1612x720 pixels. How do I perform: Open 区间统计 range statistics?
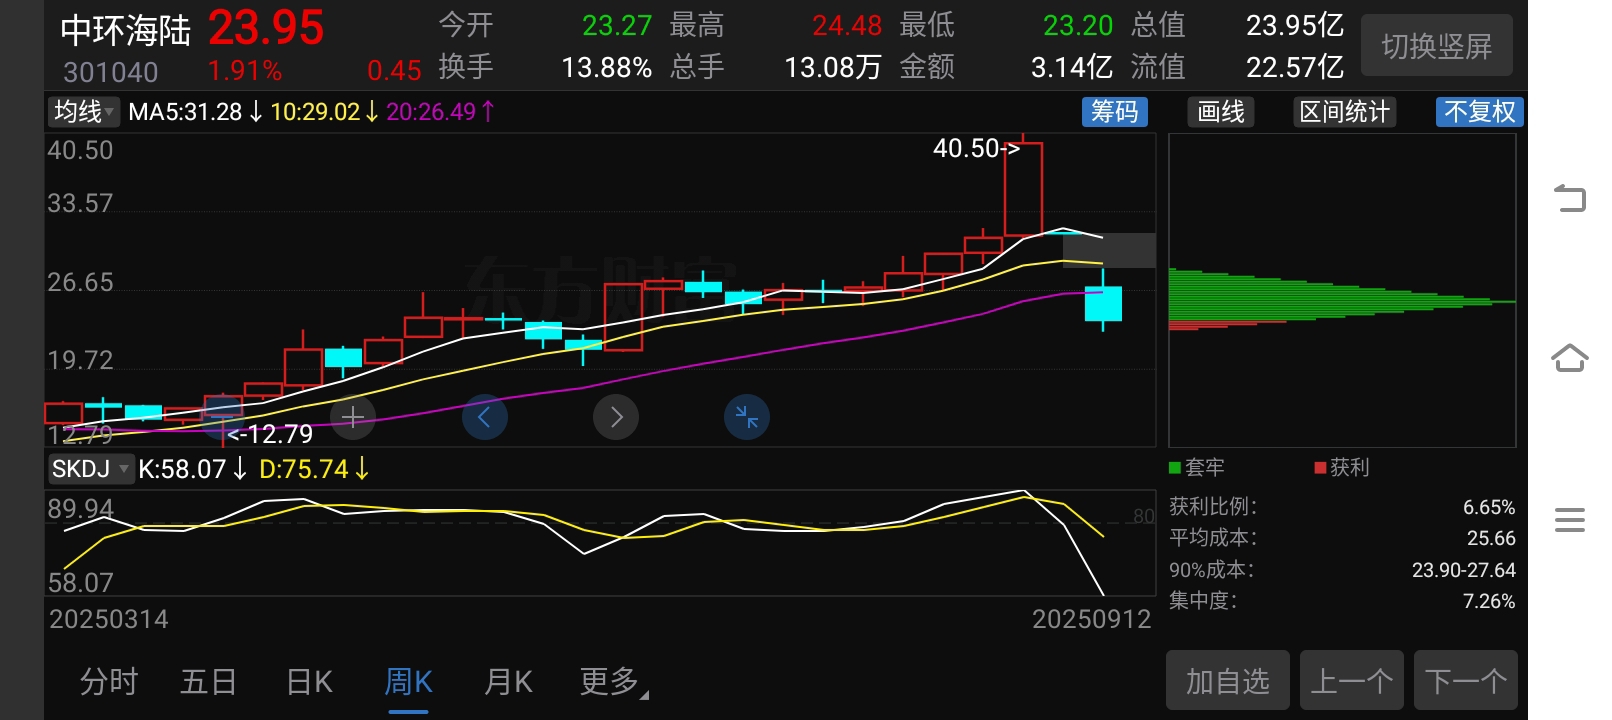(1344, 112)
